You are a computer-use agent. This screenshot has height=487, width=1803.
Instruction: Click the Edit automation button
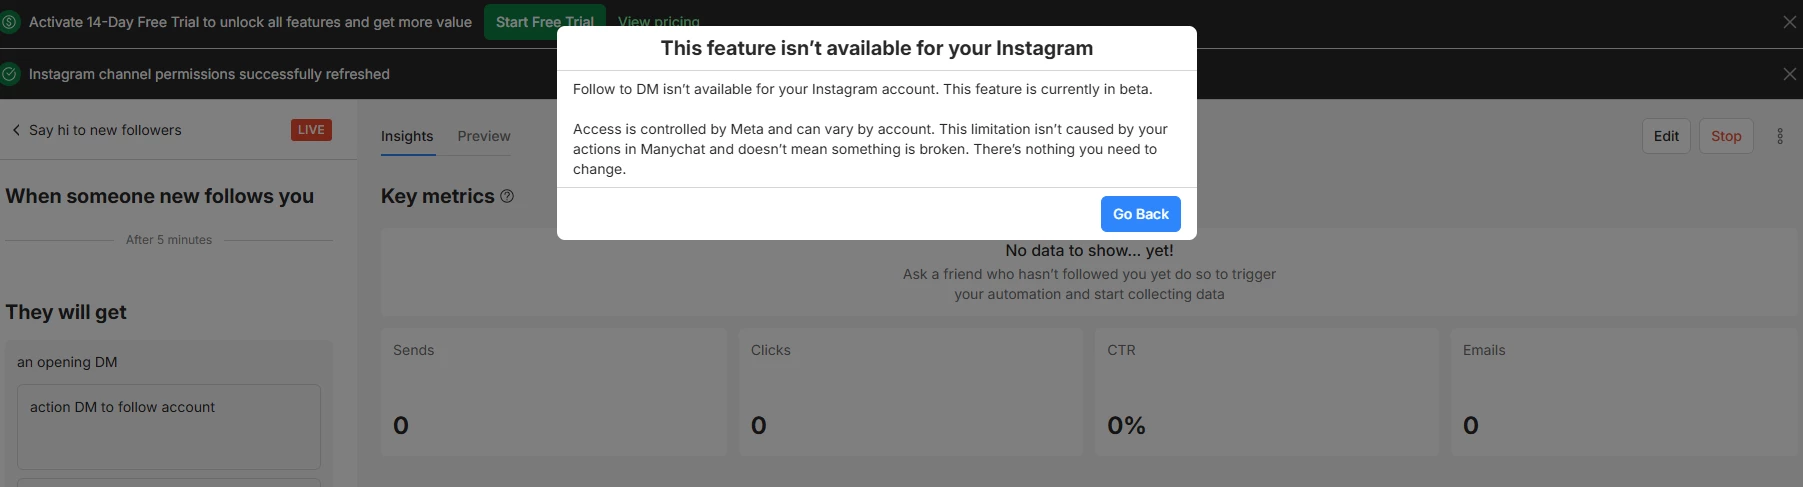coord(1666,136)
